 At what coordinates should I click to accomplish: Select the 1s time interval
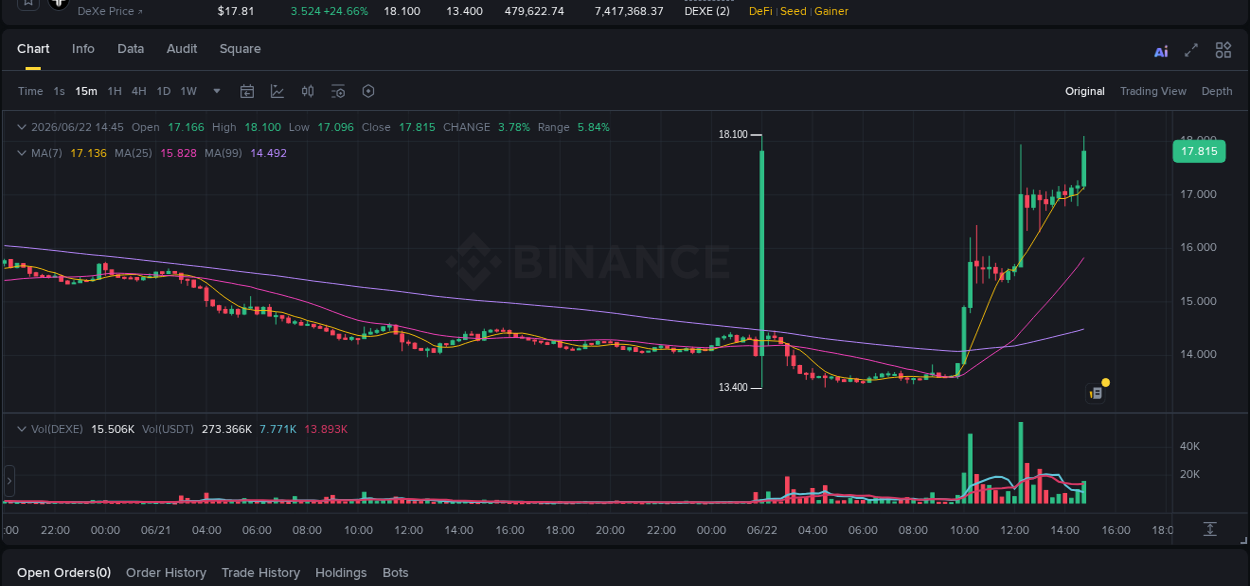point(59,91)
